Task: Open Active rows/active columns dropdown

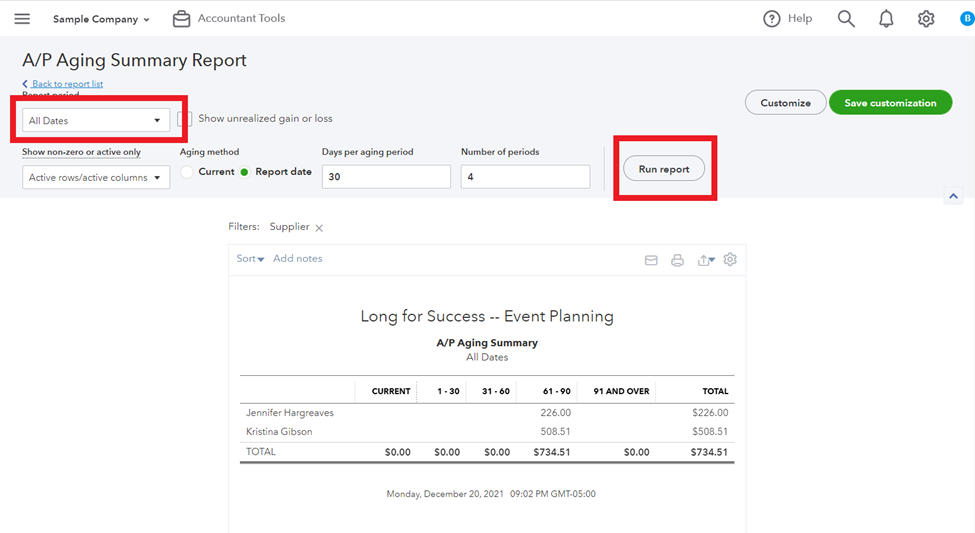Action: (x=96, y=177)
